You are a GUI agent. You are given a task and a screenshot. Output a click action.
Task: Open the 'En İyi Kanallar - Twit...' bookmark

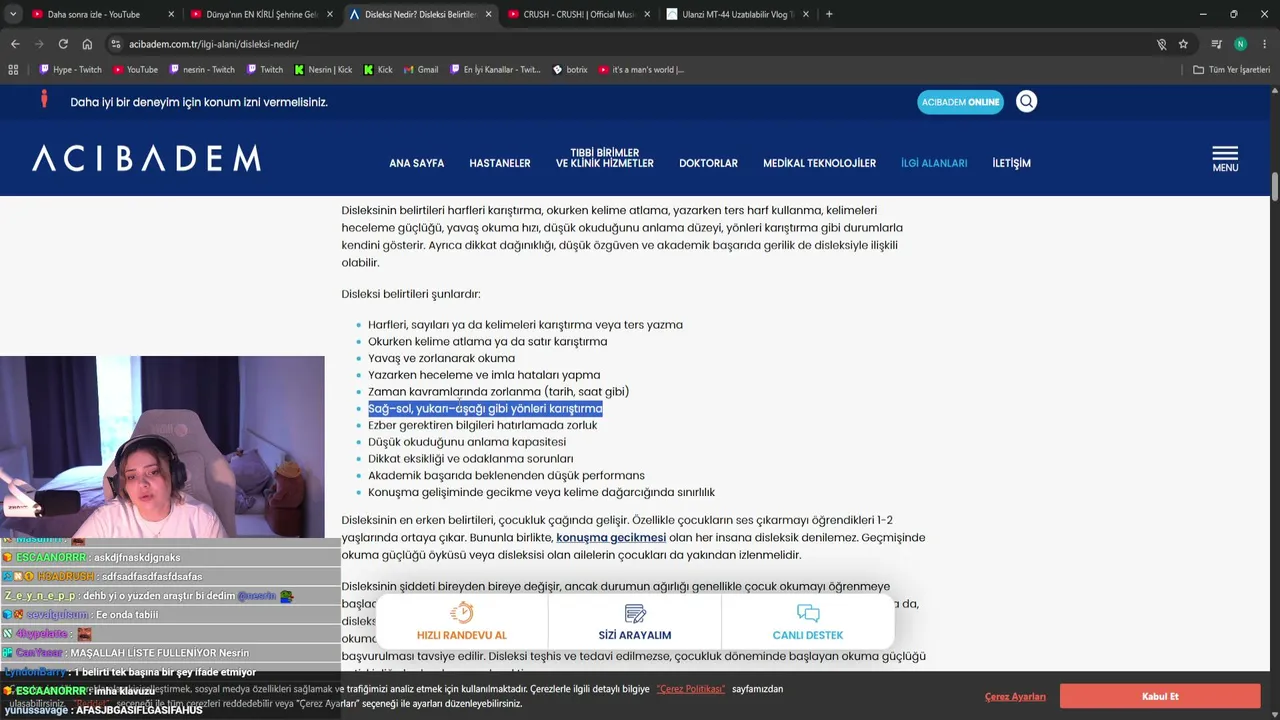(495, 70)
